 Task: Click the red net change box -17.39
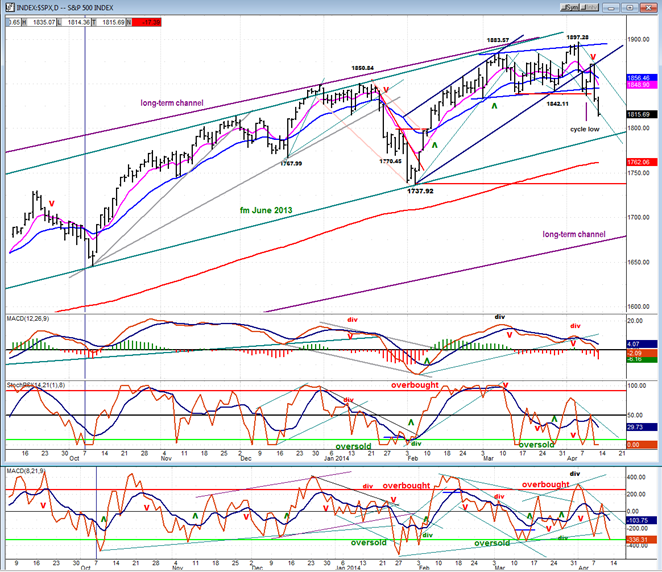[147, 22]
